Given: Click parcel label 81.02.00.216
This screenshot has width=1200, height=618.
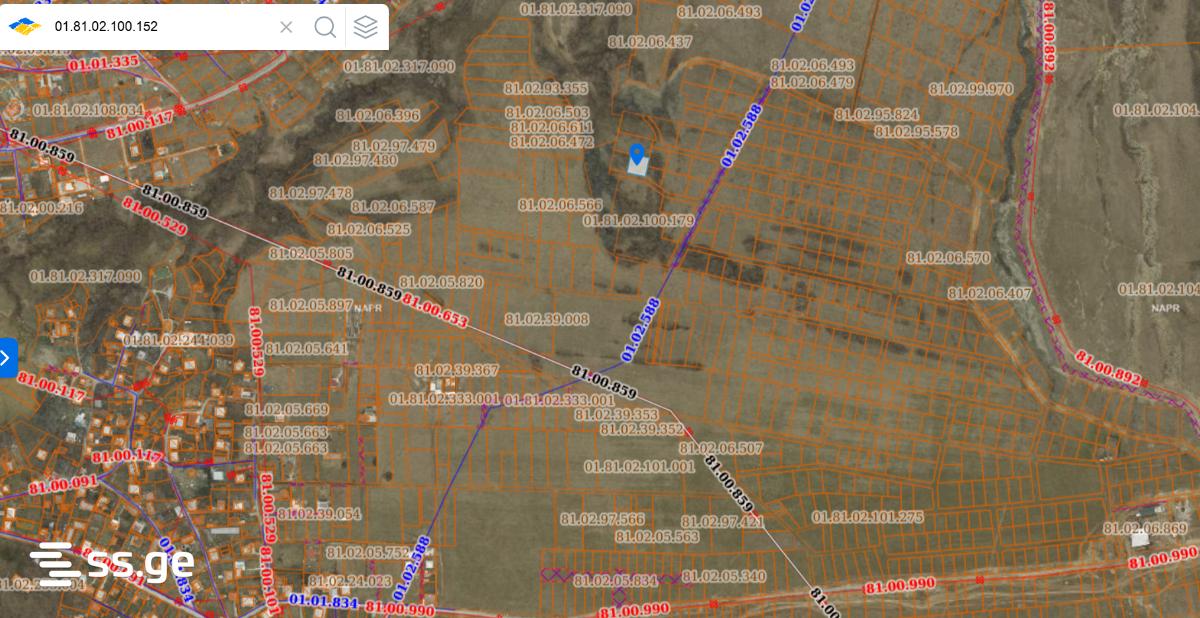Looking at the screenshot, I should pyautogui.click(x=42, y=208).
